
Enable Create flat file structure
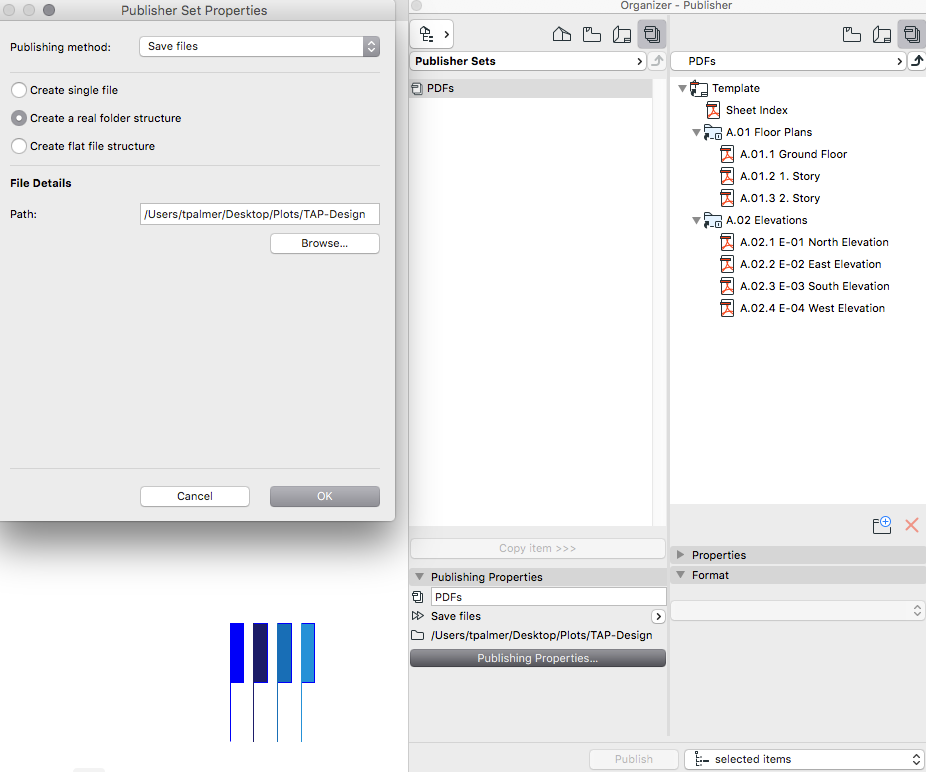pos(18,145)
